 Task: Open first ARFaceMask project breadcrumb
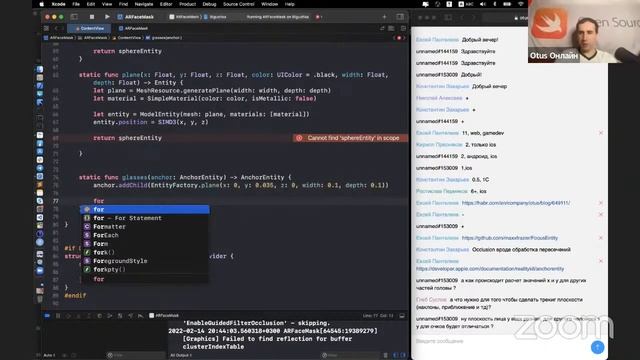(59, 38)
